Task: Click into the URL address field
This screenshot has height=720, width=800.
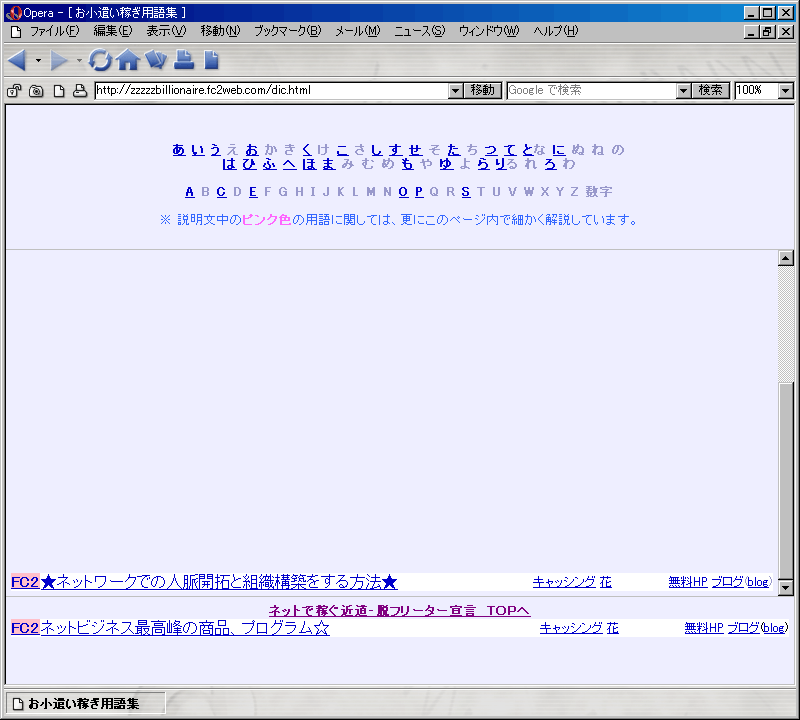Action: click(x=272, y=90)
